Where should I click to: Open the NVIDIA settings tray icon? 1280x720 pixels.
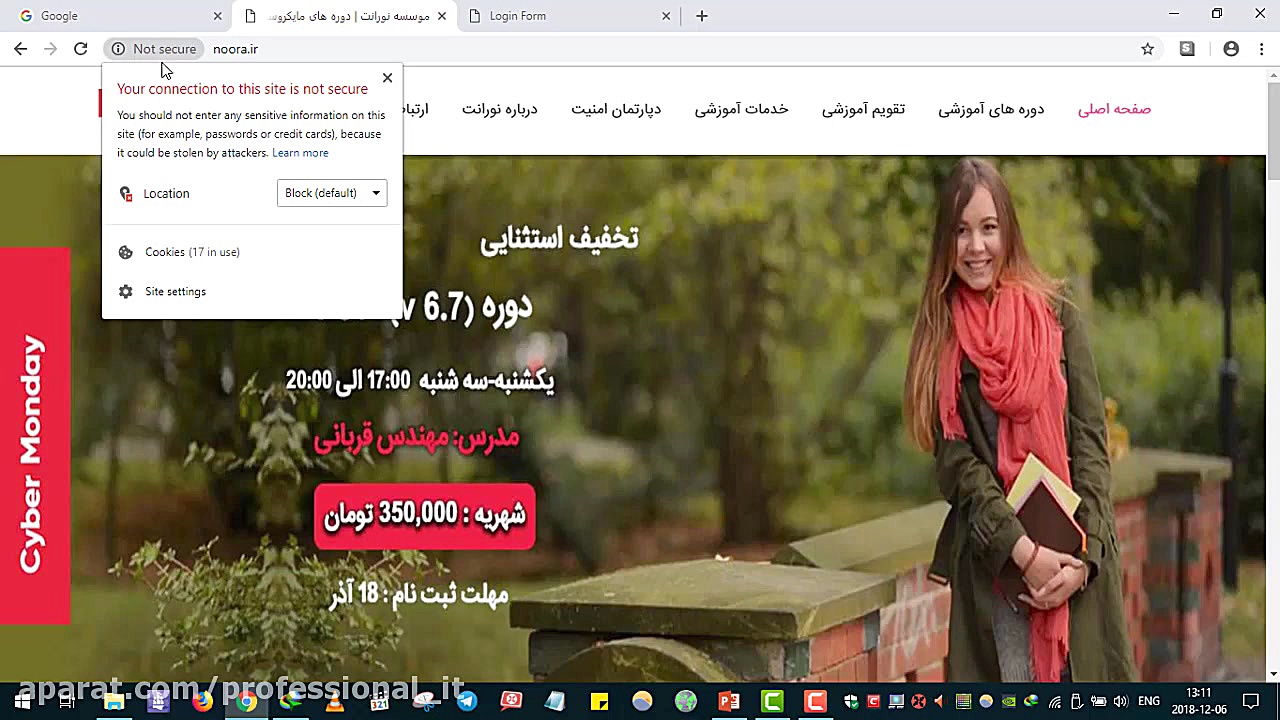click(x=1008, y=701)
